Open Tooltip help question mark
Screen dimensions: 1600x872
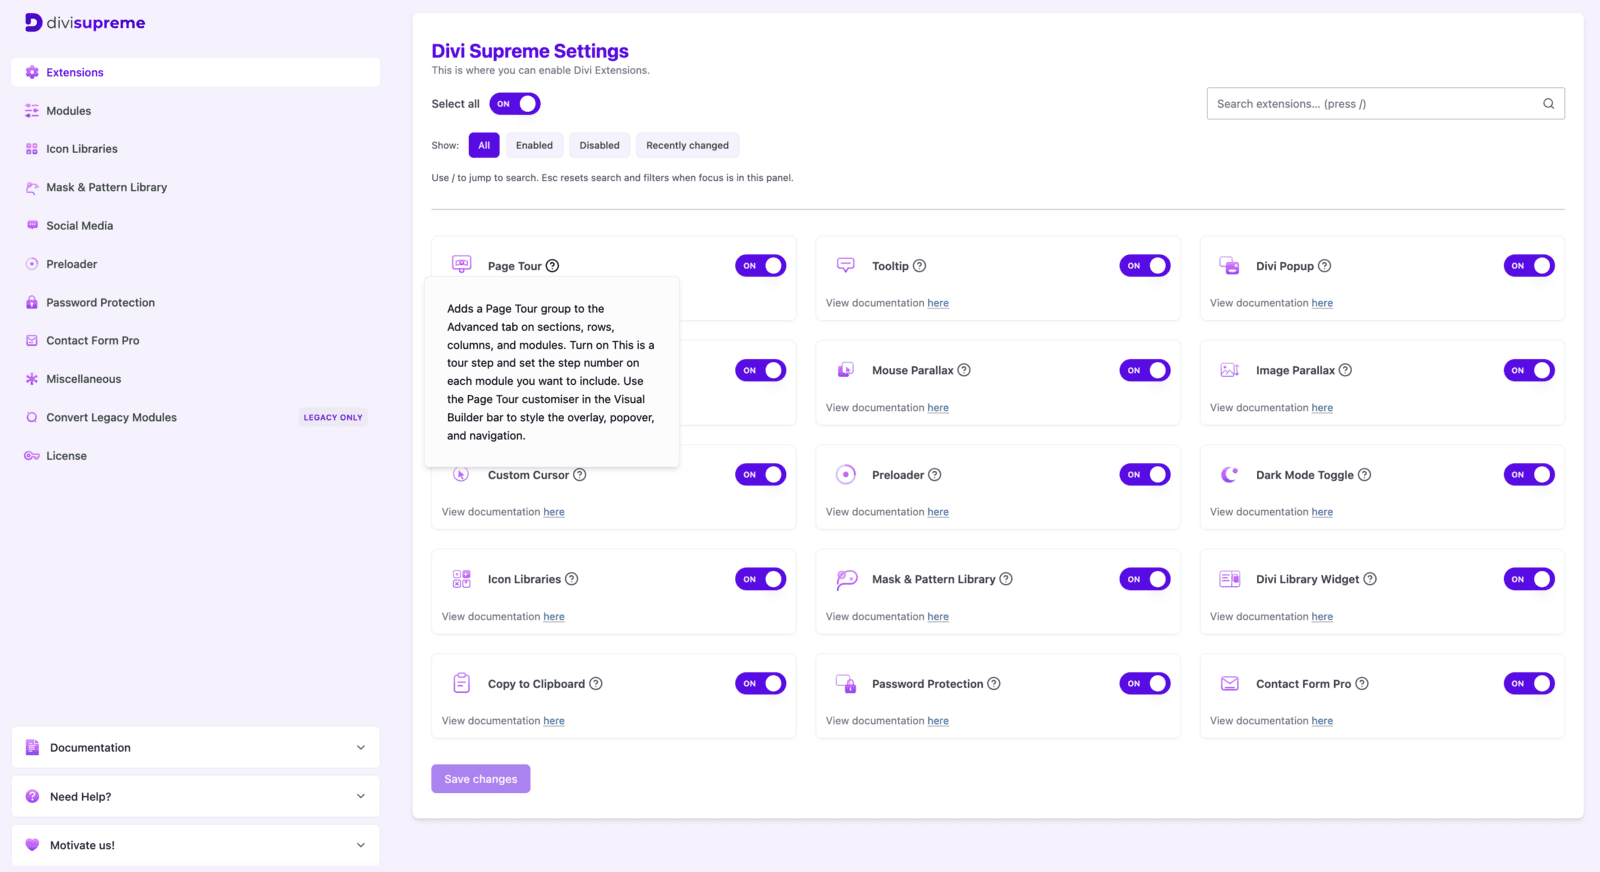[919, 266]
